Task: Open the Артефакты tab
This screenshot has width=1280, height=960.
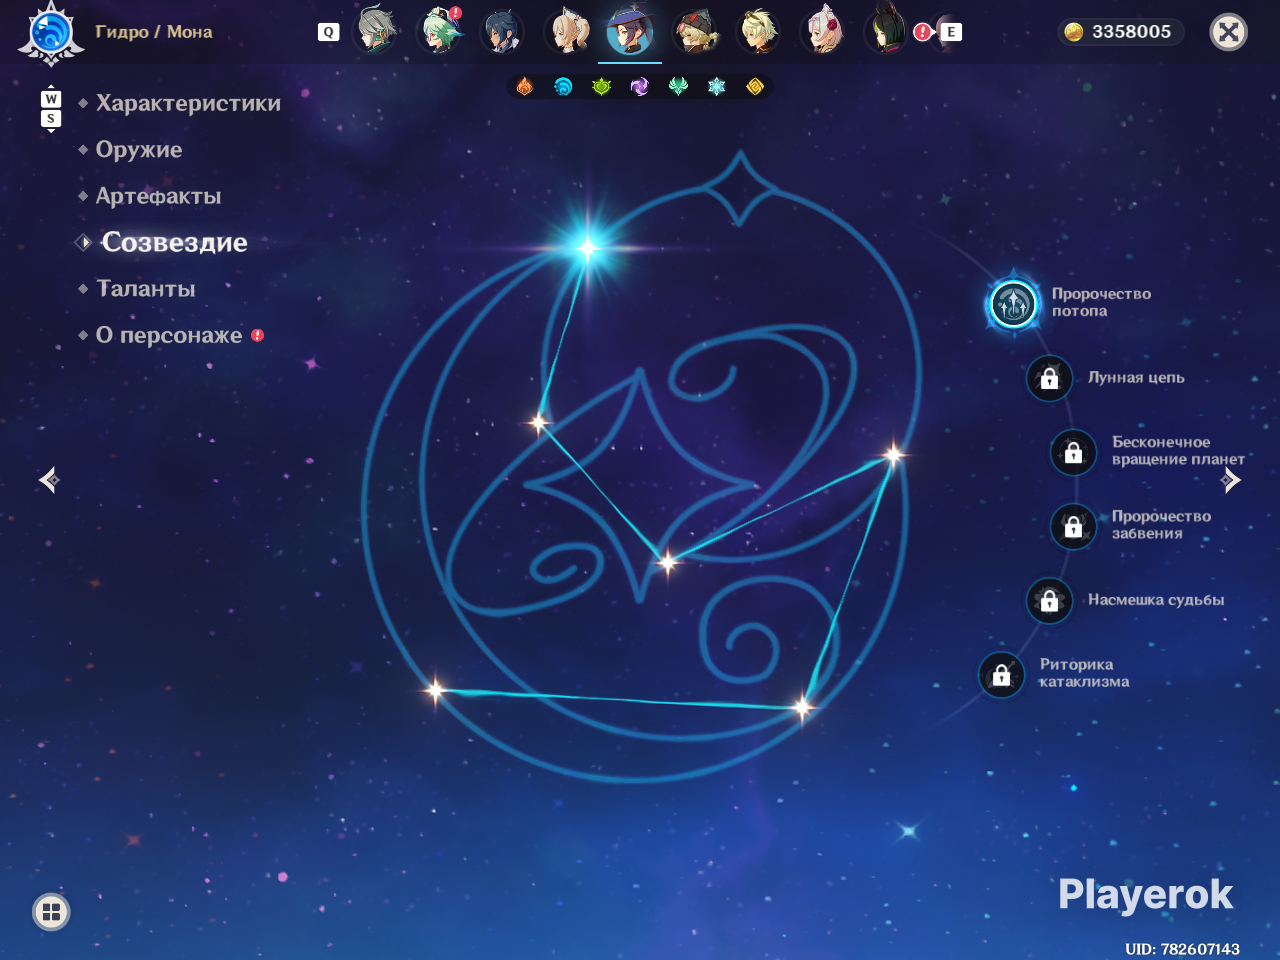Action: [158, 196]
